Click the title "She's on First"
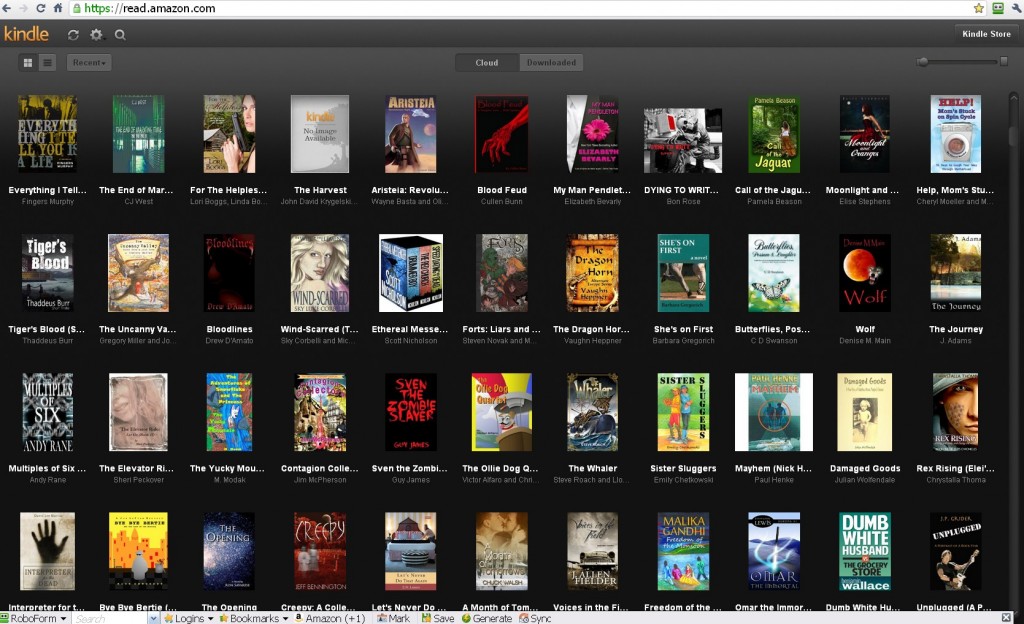The height and width of the screenshot is (624, 1024). [683, 329]
